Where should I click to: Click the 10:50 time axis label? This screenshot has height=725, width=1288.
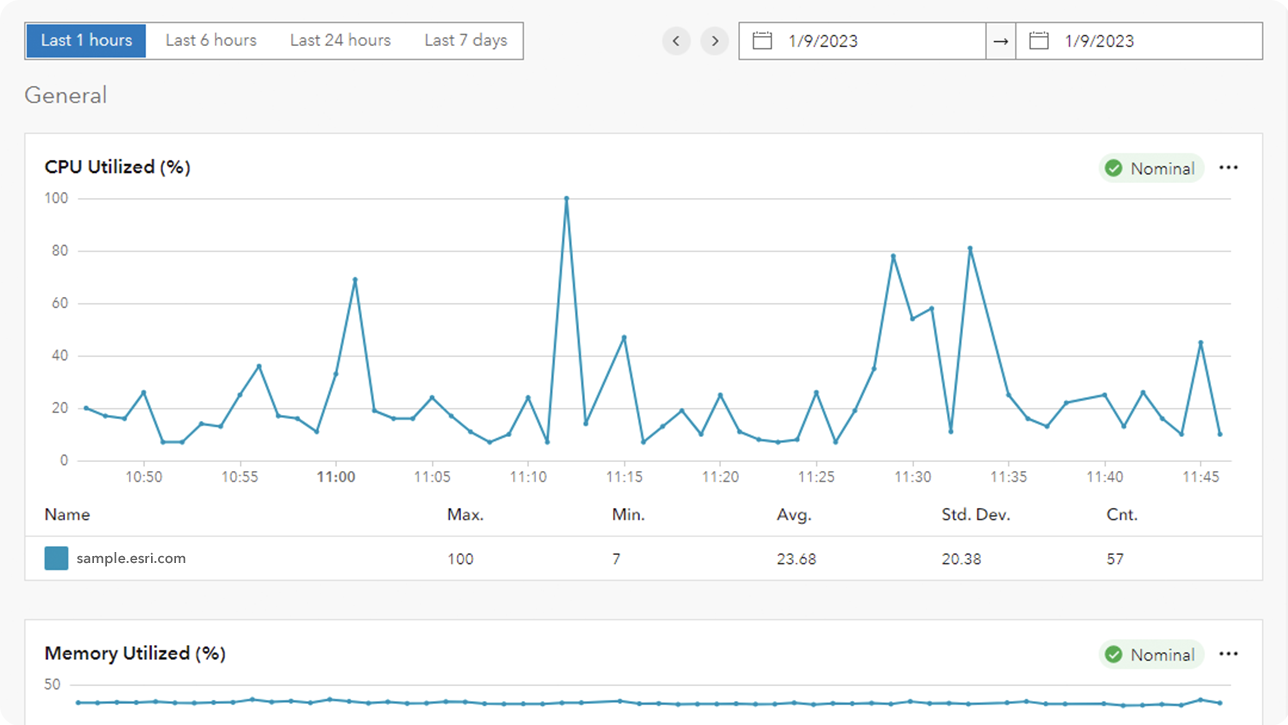144,477
